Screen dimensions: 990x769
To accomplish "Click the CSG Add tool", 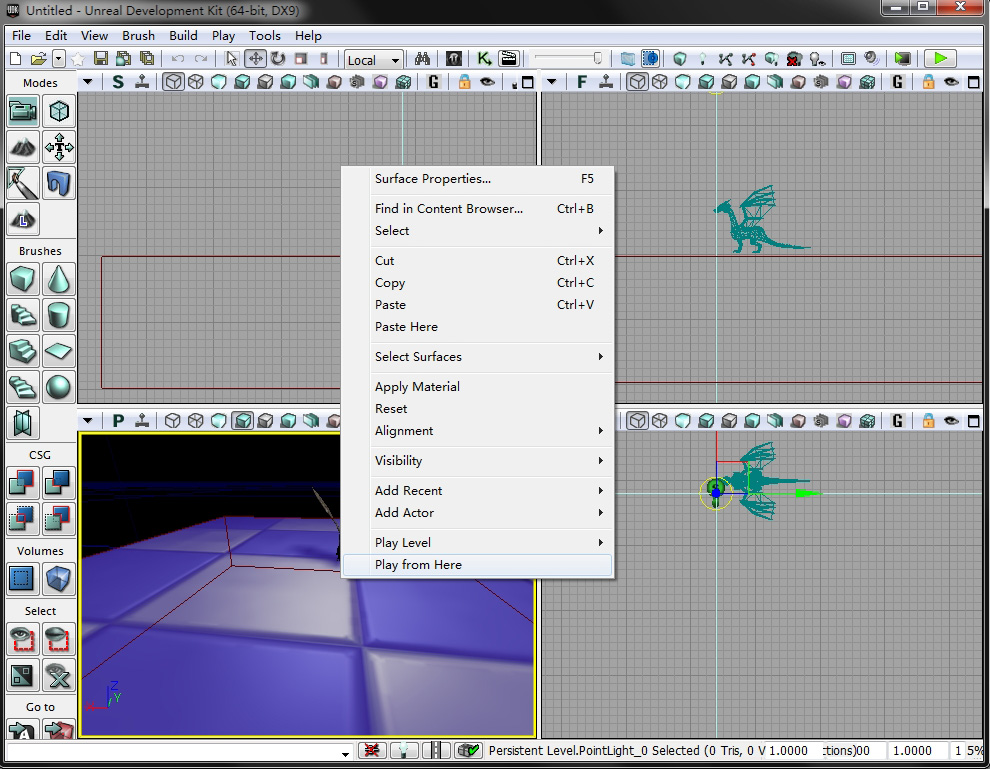I will point(23,483).
